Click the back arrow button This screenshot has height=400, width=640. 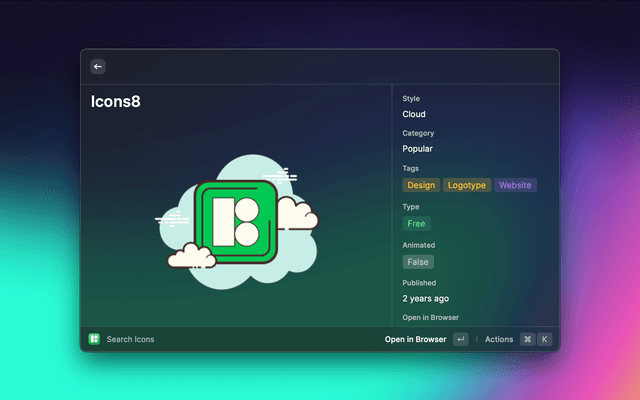(x=98, y=66)
